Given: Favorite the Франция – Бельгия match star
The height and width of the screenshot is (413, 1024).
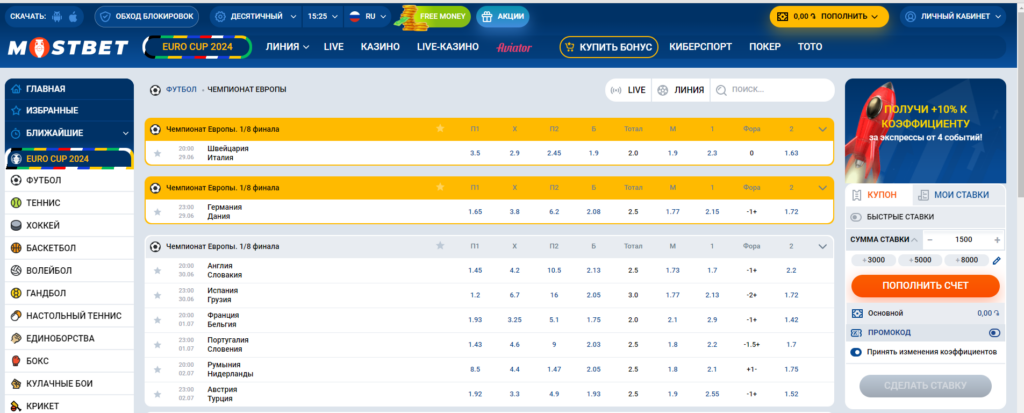Looking at the screenshot, I should pyautogui.click(x=157, y=320).
